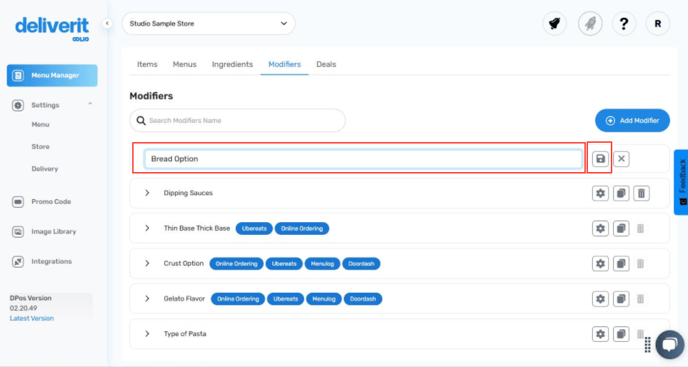
Task: Click trash icon for Thin Base Thick Base
Action: pos(641,228)
